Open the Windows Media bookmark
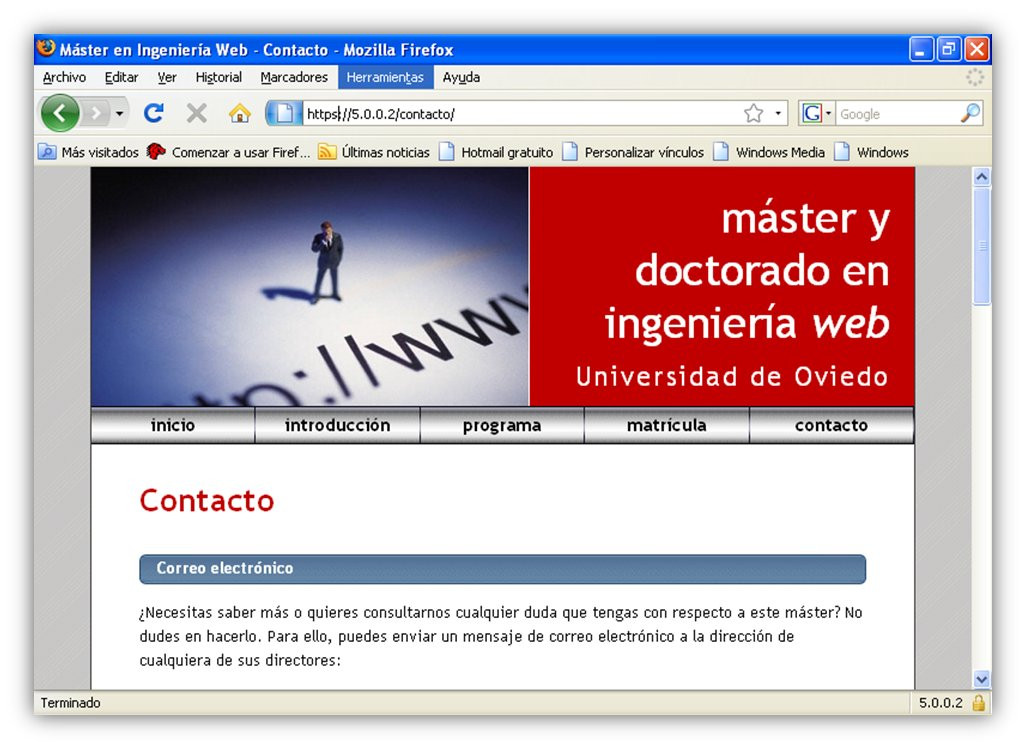The image size is (1026, 749). coord(769,152)
